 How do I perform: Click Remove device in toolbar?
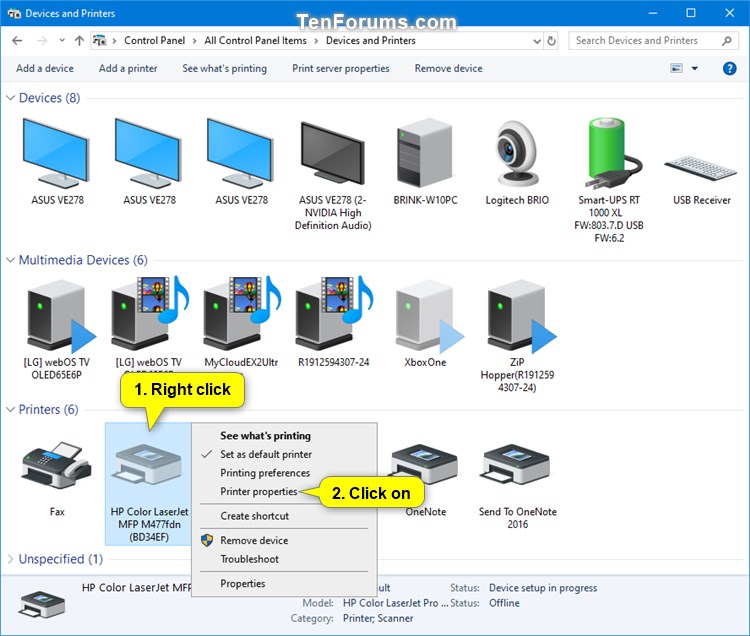[x=448, y=68]
